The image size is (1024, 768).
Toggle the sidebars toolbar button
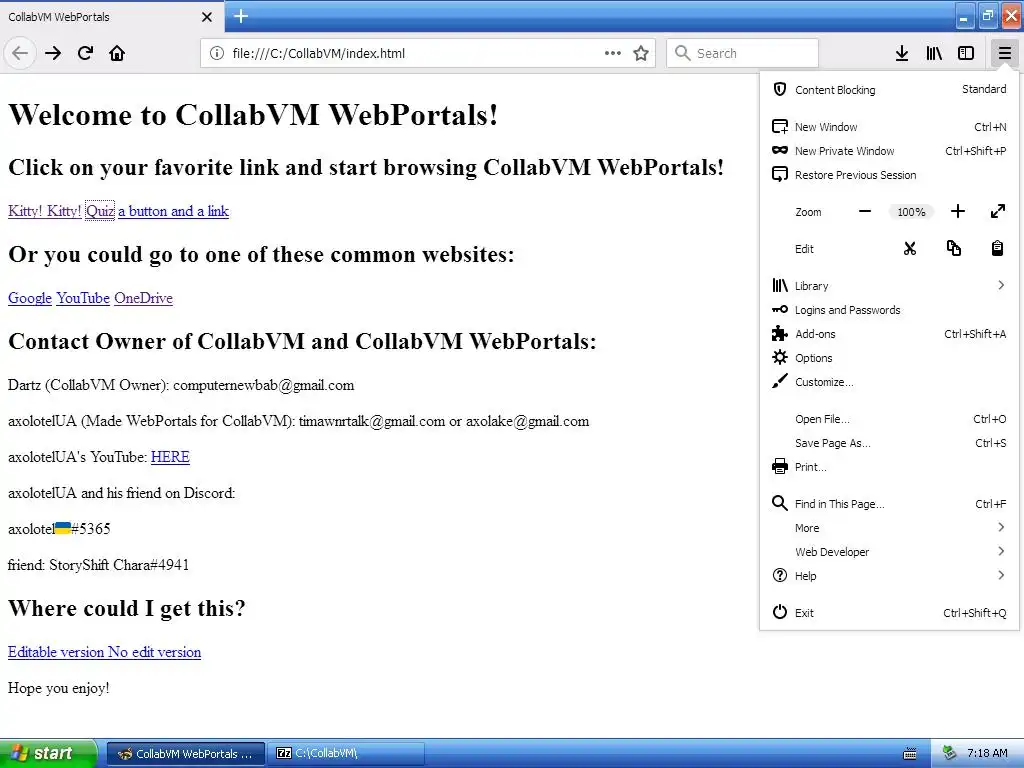point(966,53)
